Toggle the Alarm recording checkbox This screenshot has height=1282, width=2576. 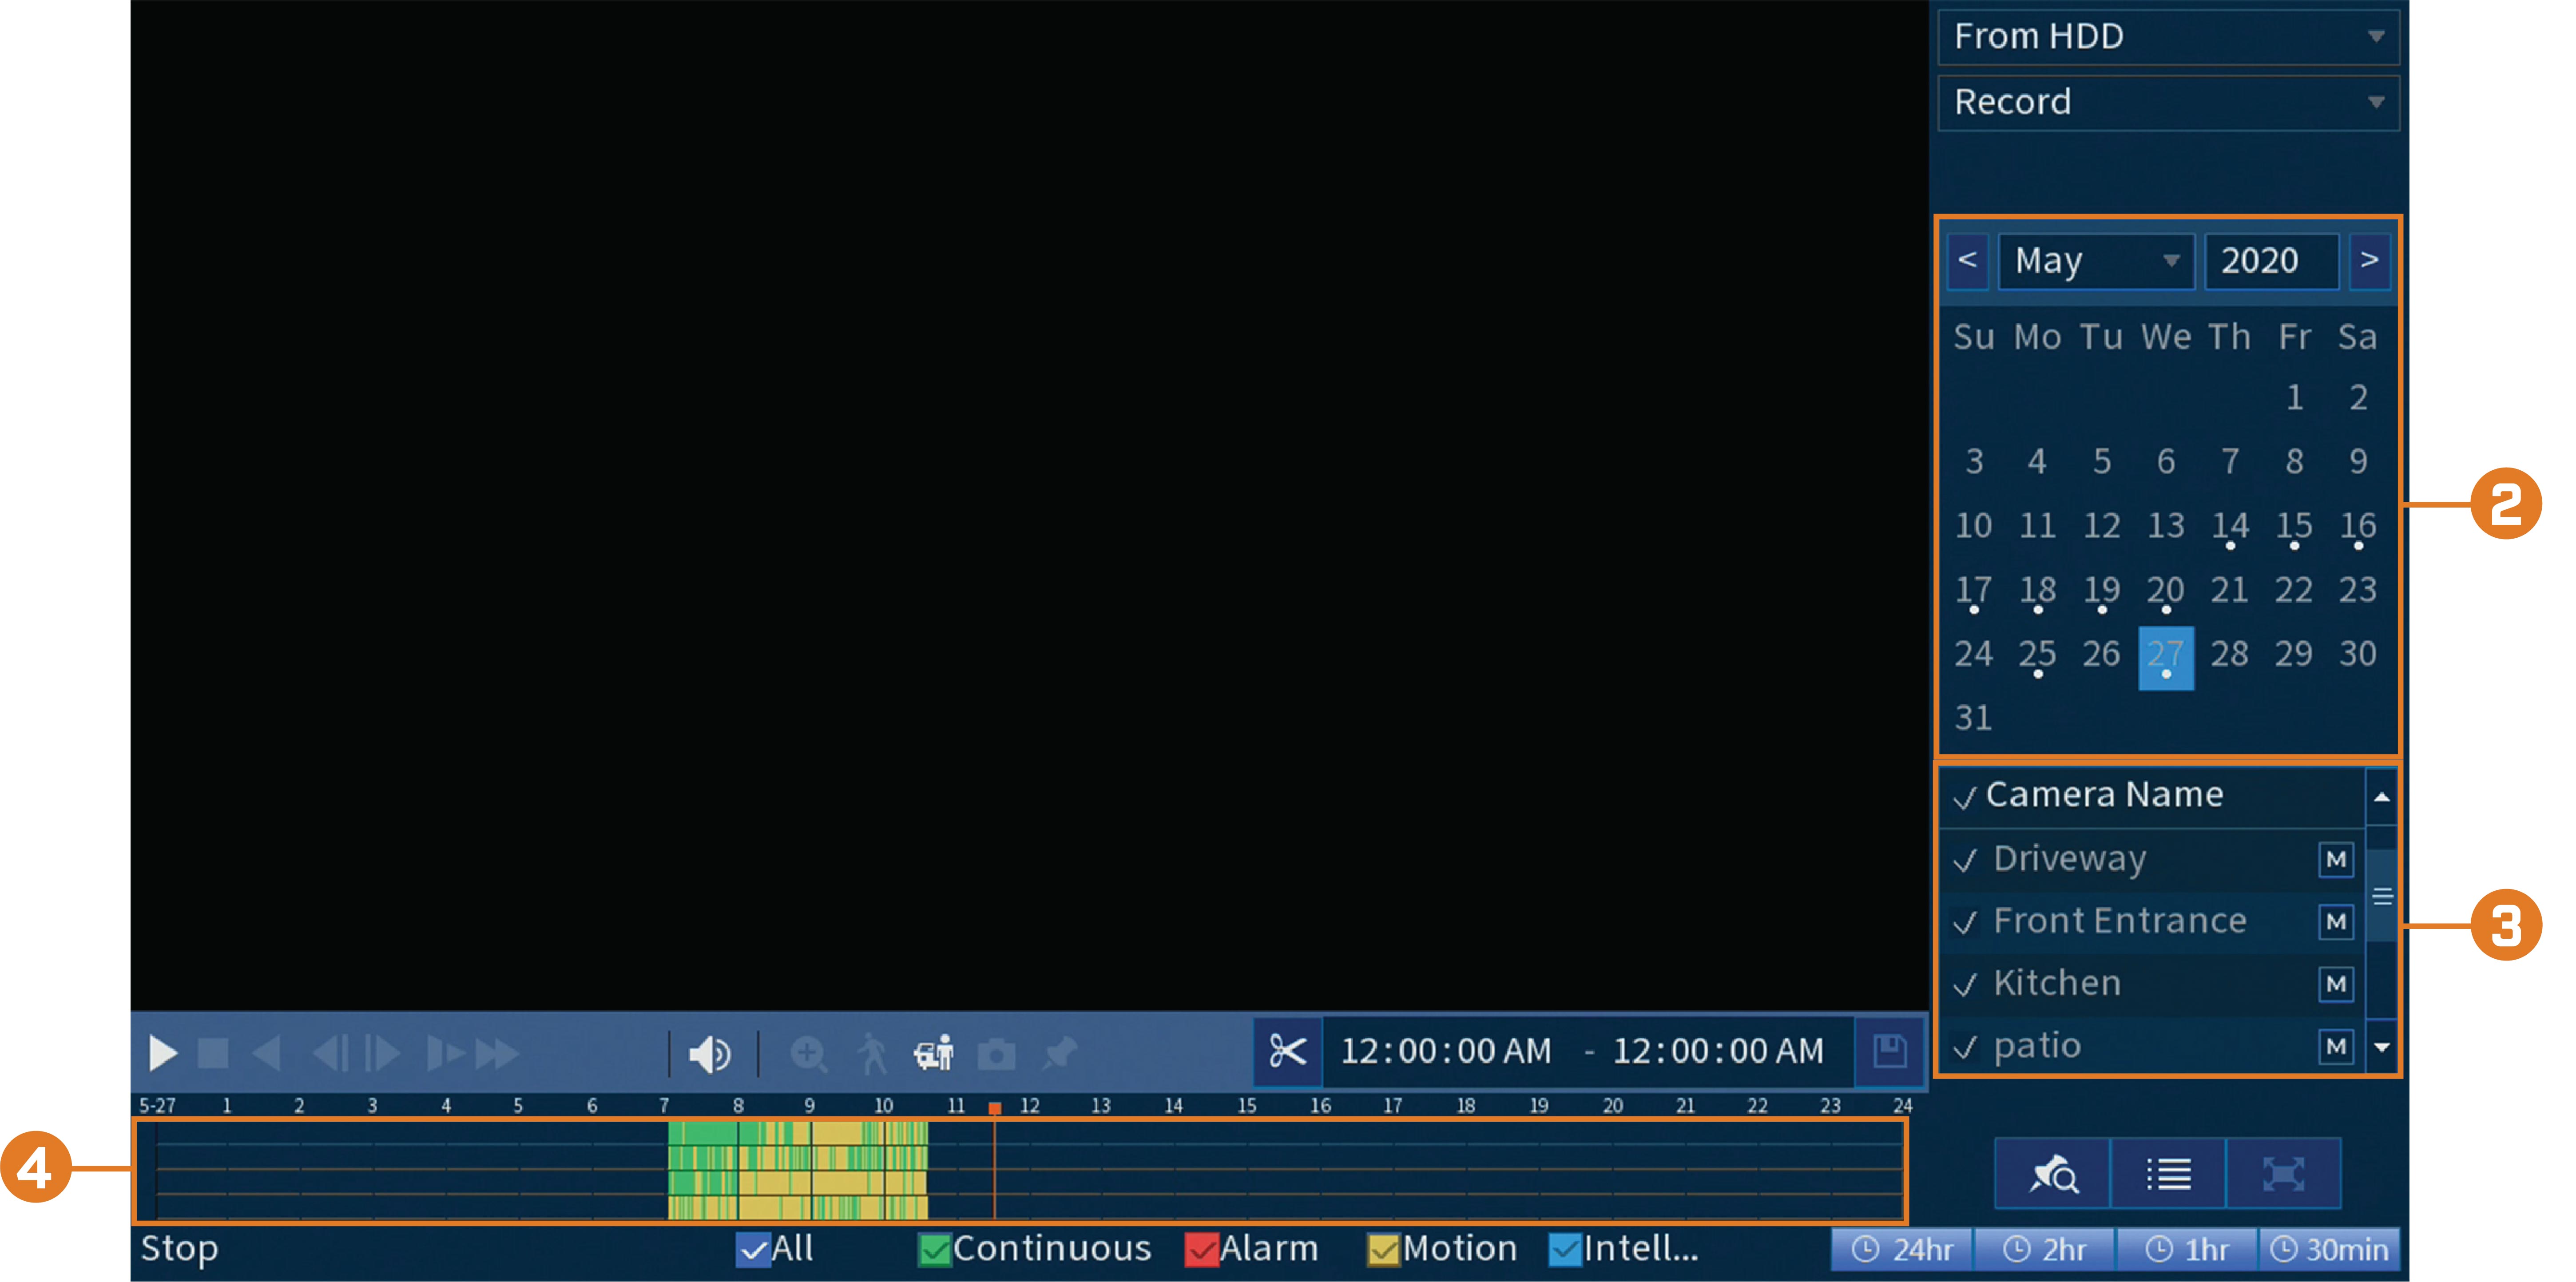click(1201, 1250)
